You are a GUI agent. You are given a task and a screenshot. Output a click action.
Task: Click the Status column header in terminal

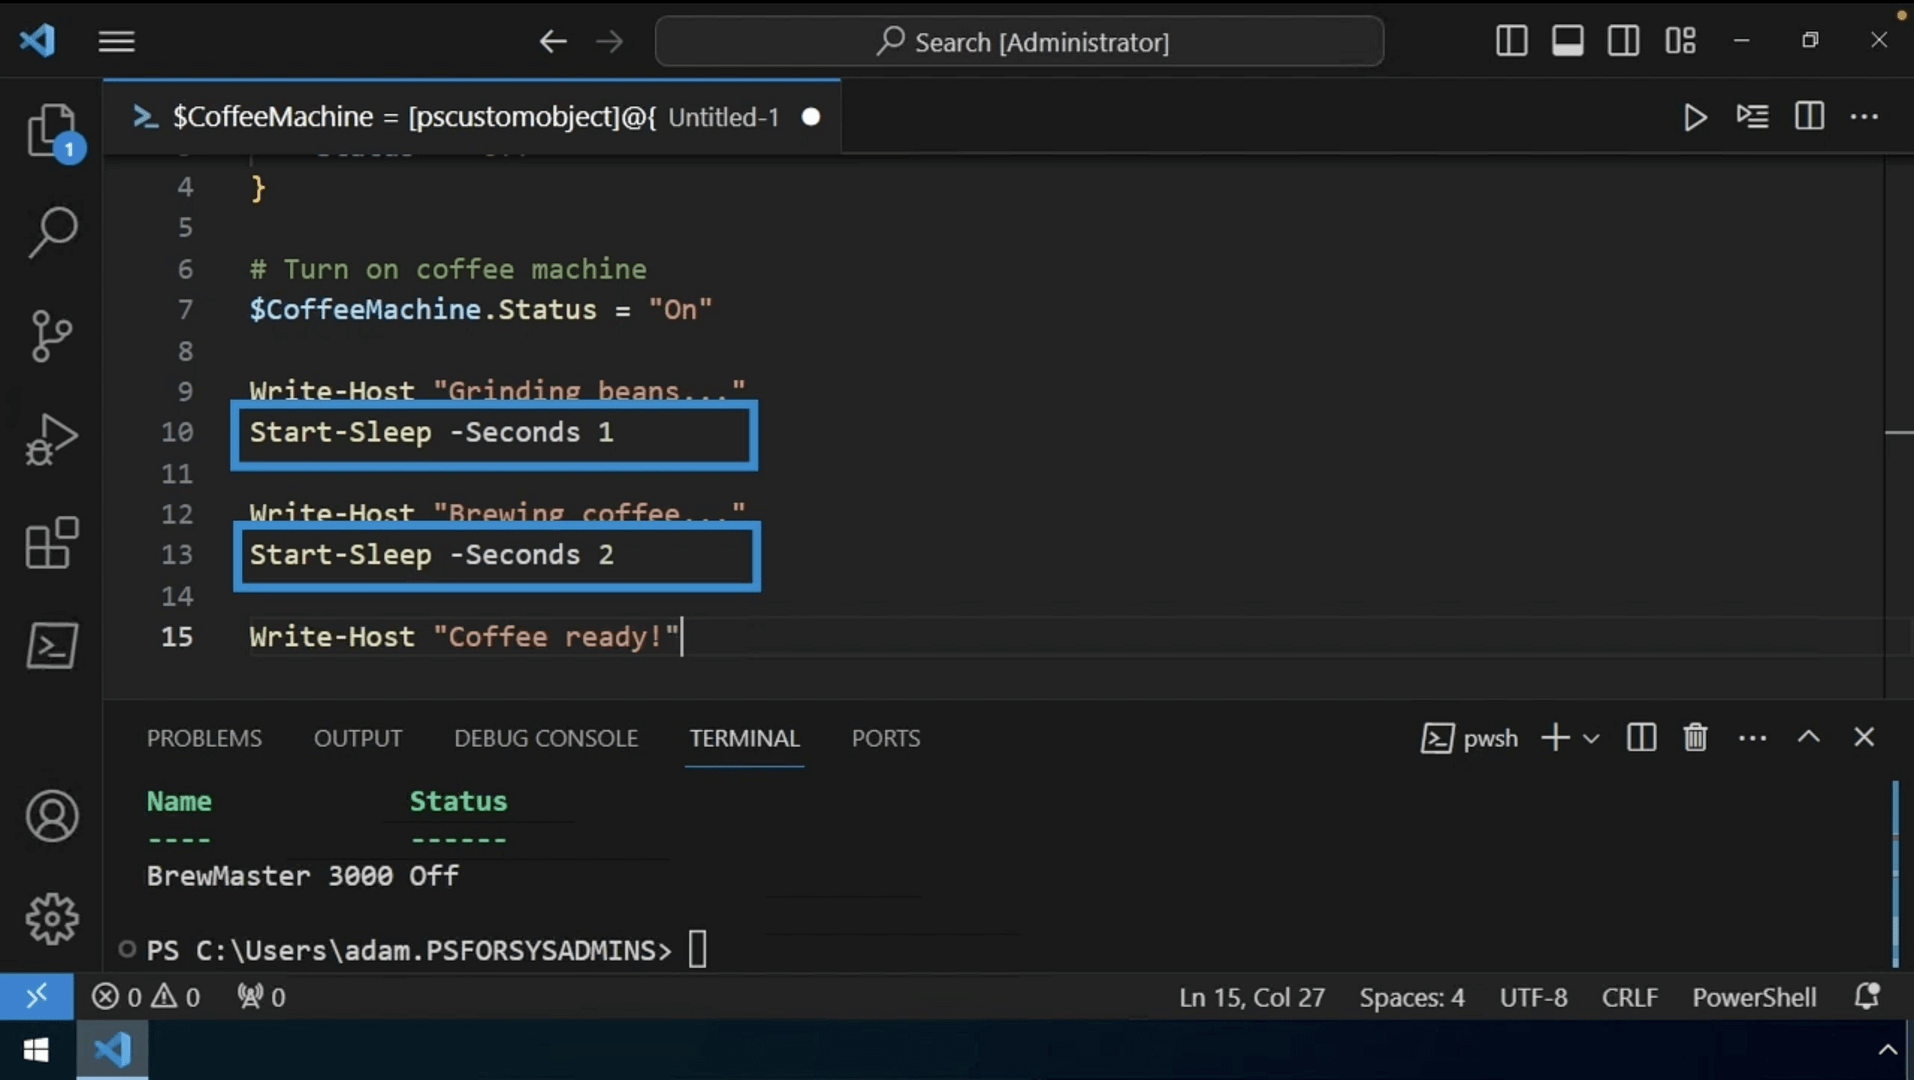458,801
